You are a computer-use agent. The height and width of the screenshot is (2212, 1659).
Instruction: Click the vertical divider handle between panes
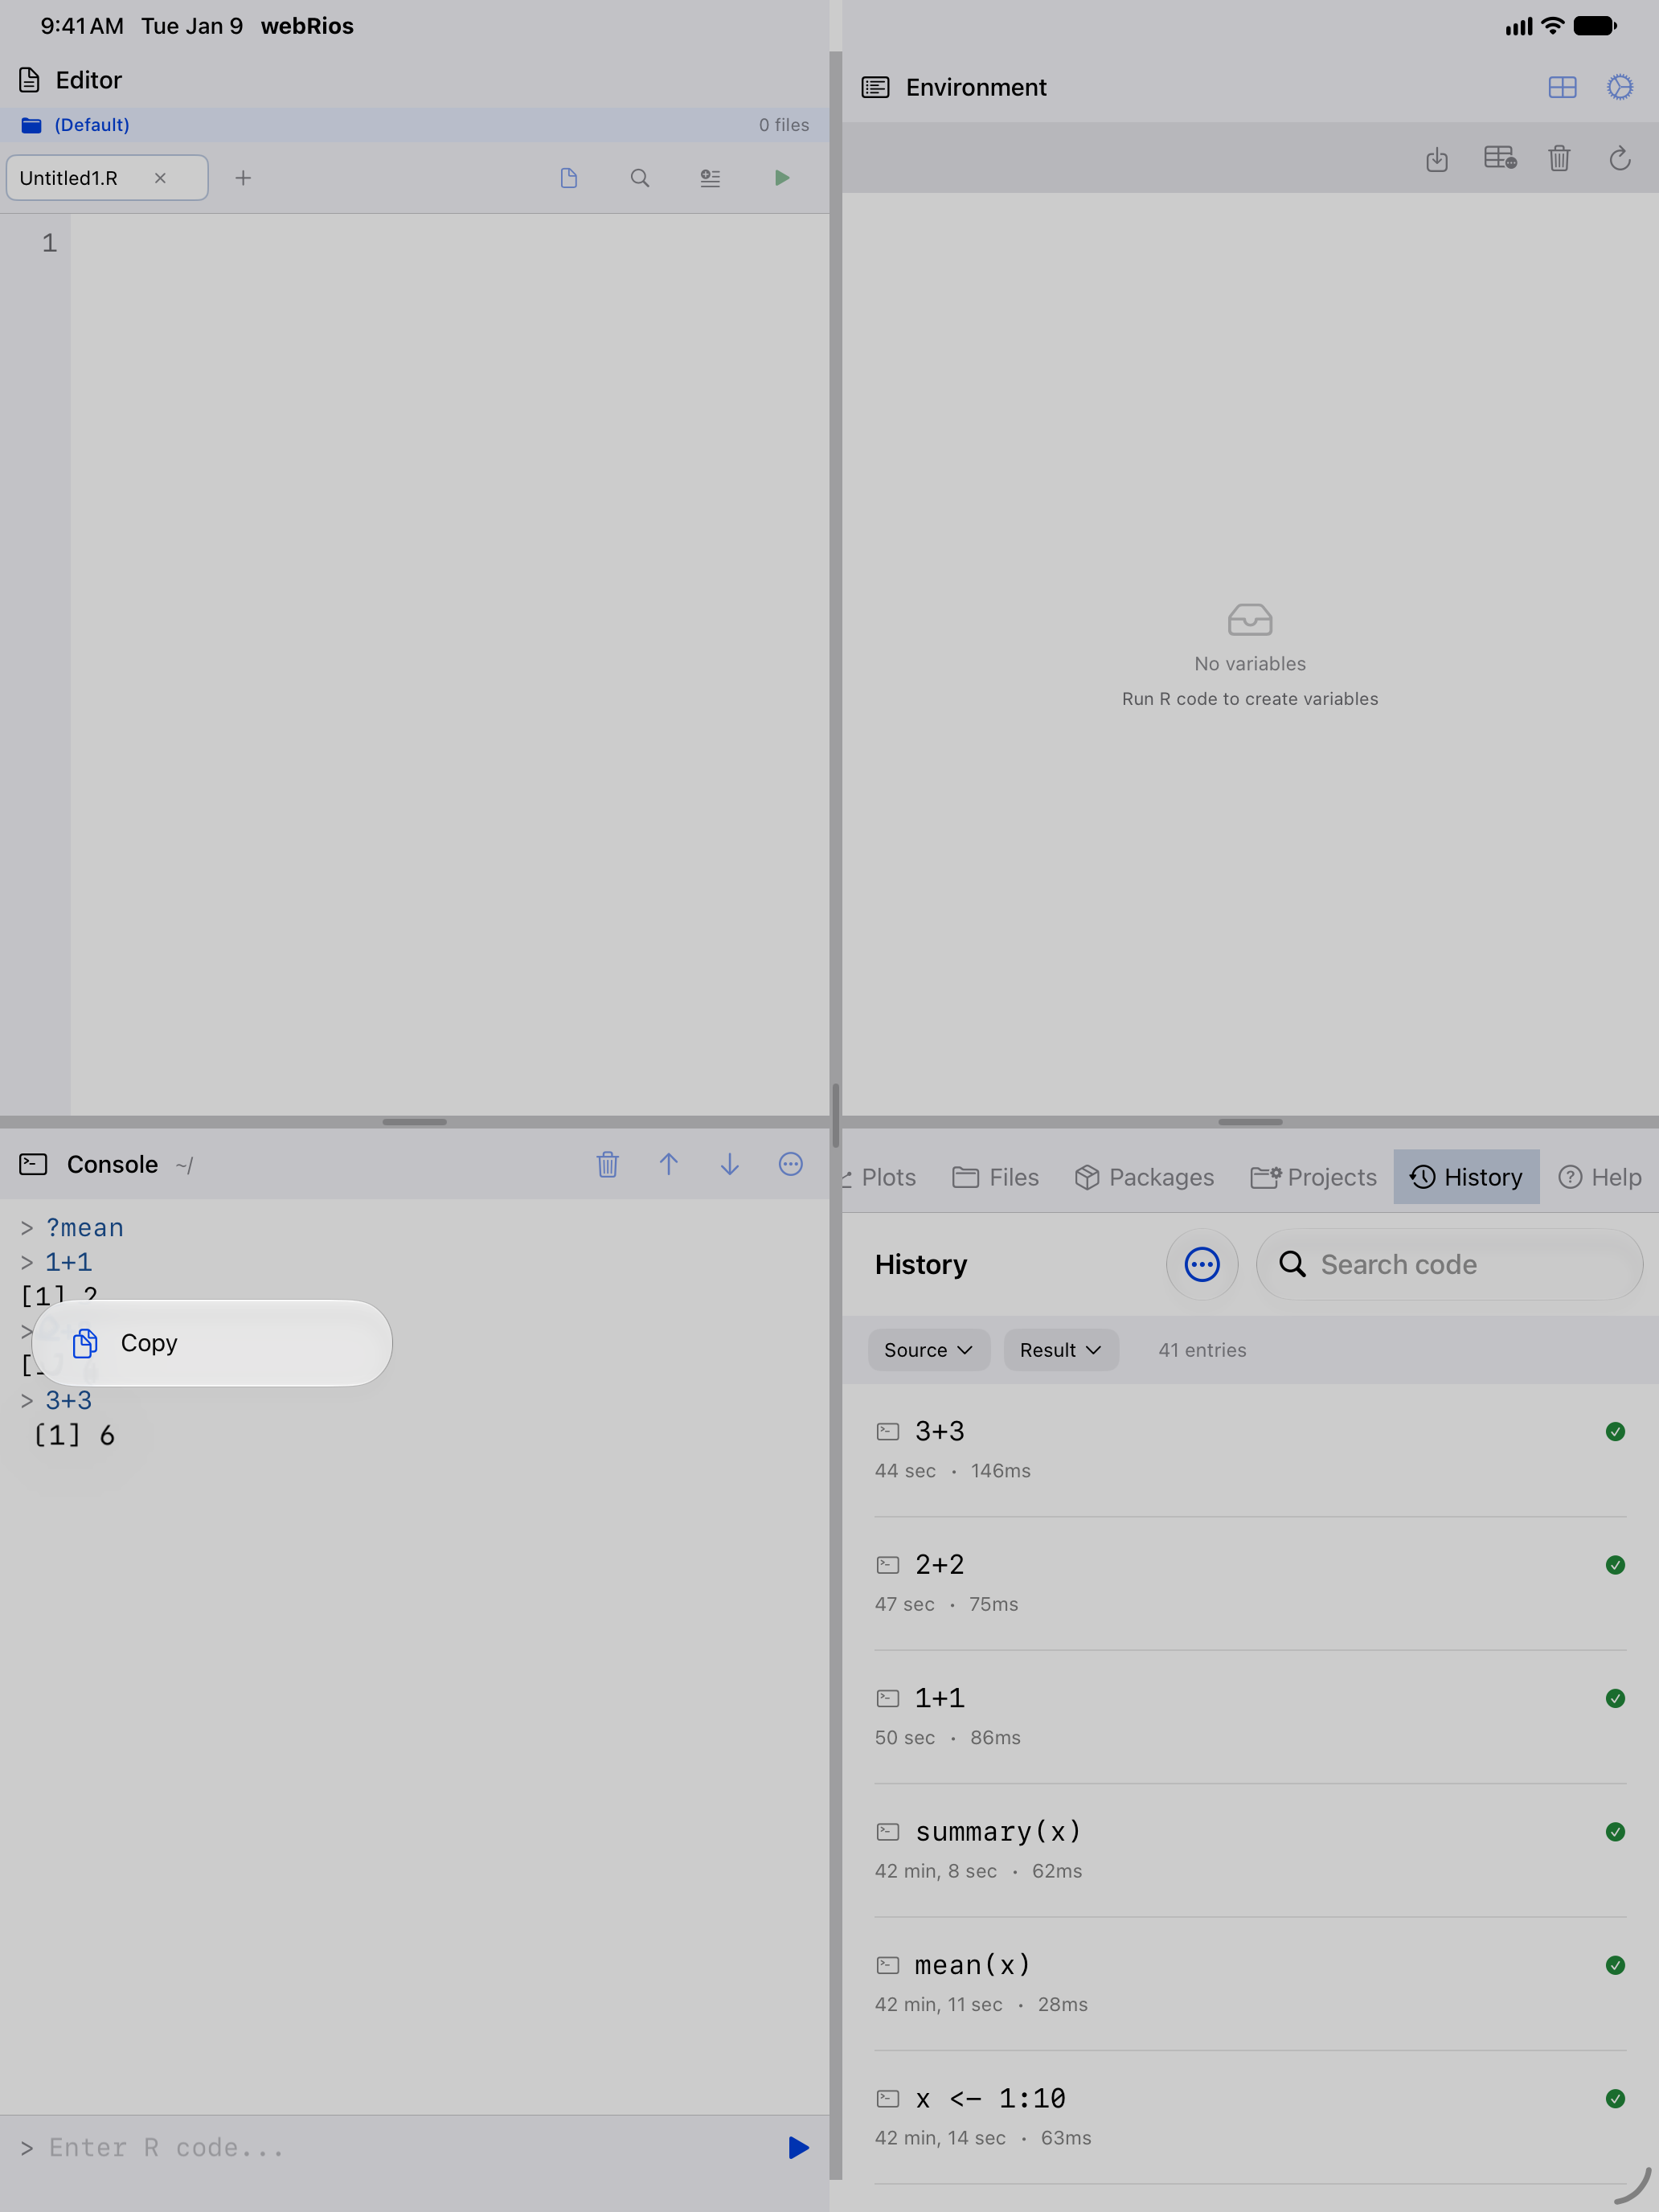835,1115
